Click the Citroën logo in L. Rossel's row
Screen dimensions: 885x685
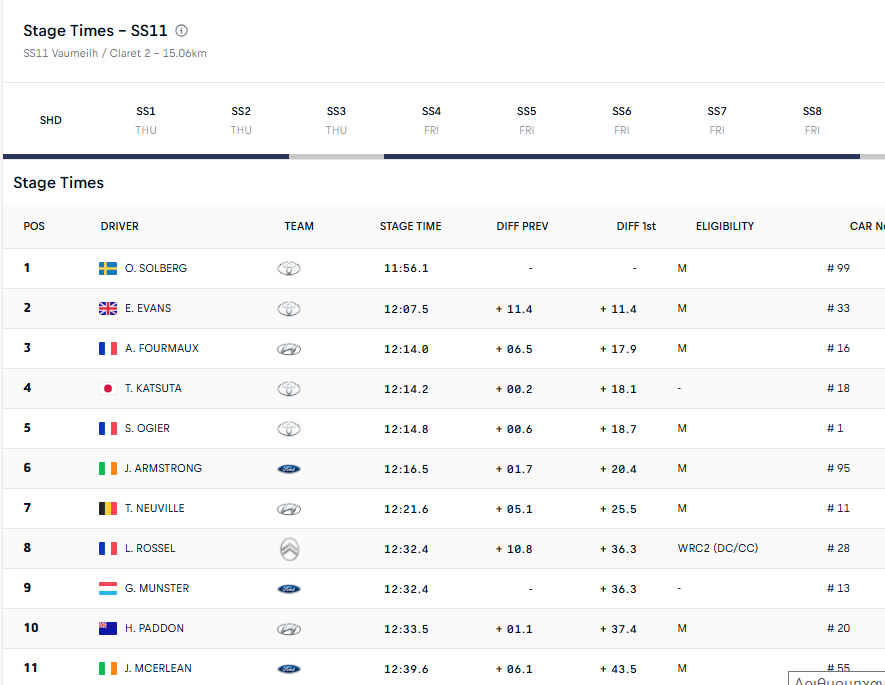pos(289,548)
